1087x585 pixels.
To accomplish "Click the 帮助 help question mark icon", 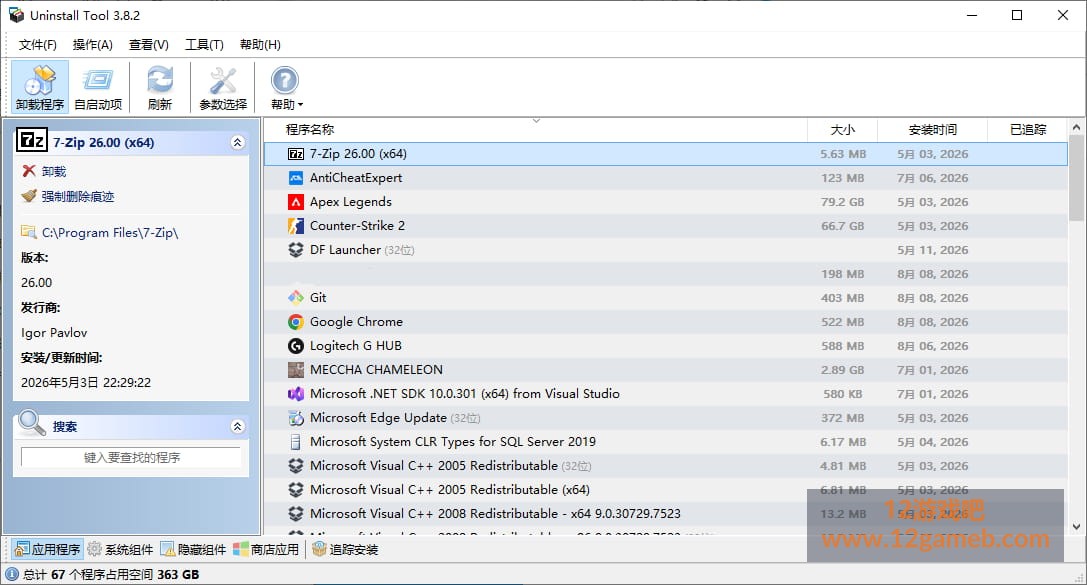I will (x=284, y=80).
